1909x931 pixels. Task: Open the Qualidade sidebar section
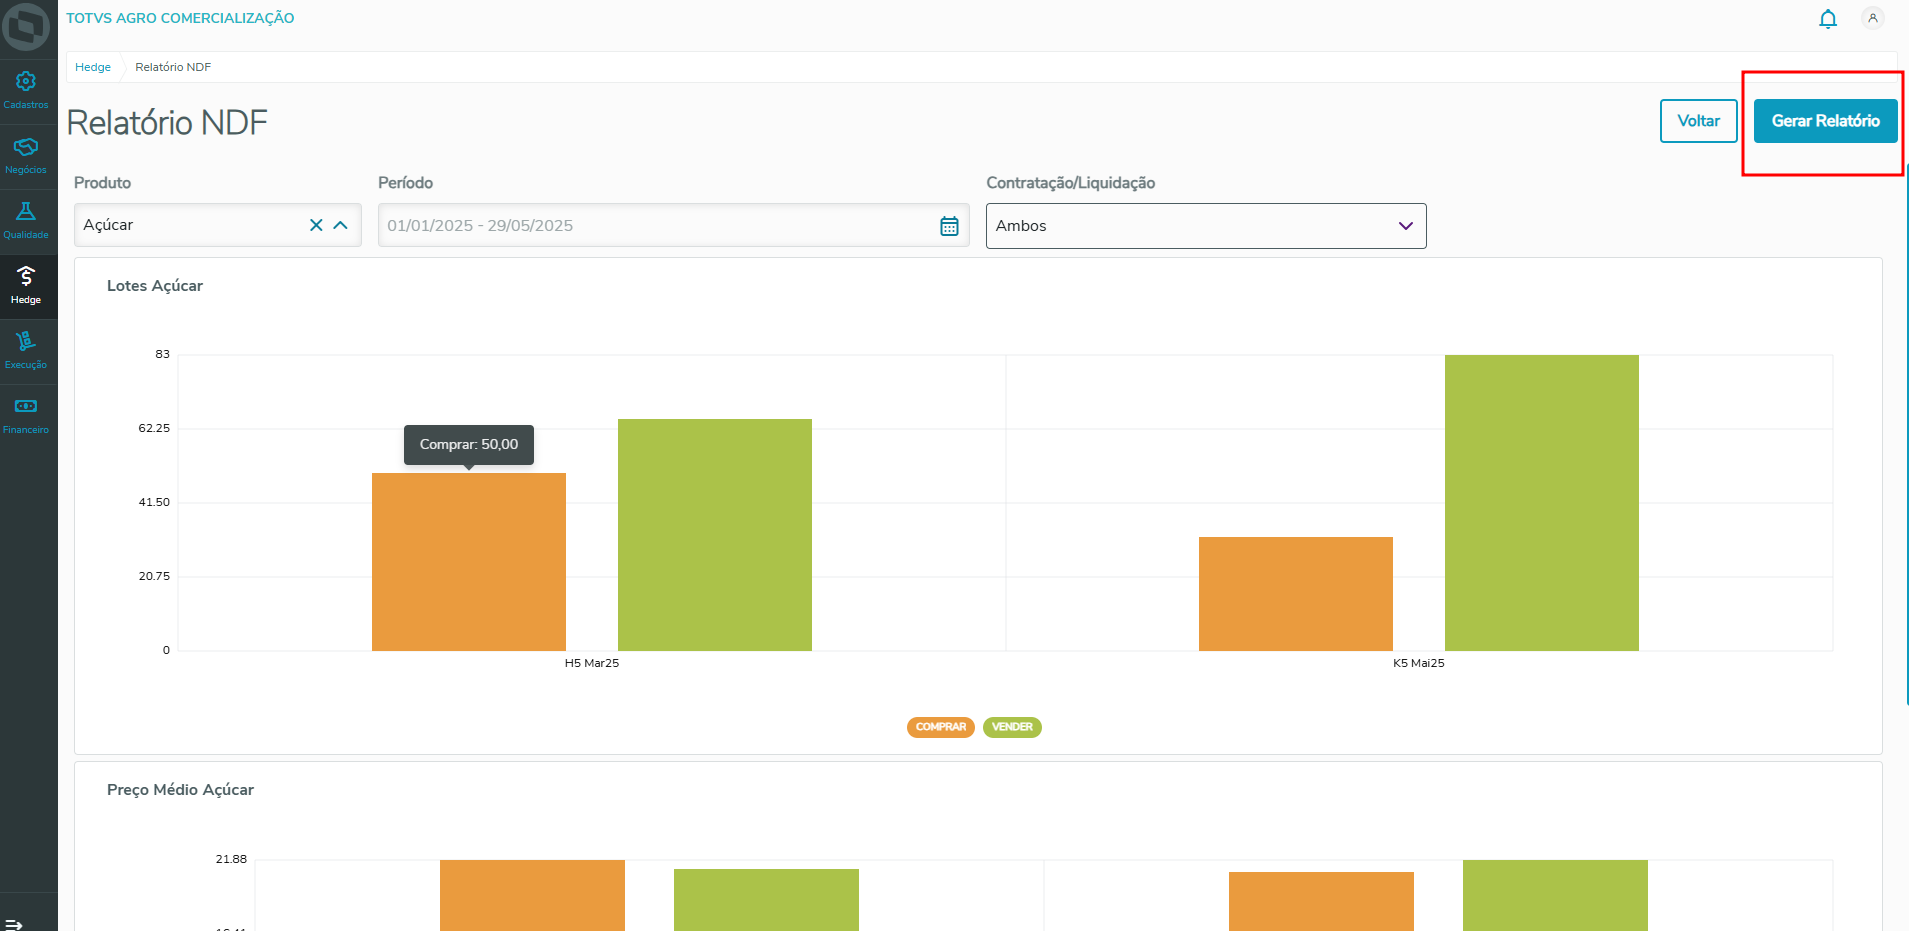click(26, 221)
